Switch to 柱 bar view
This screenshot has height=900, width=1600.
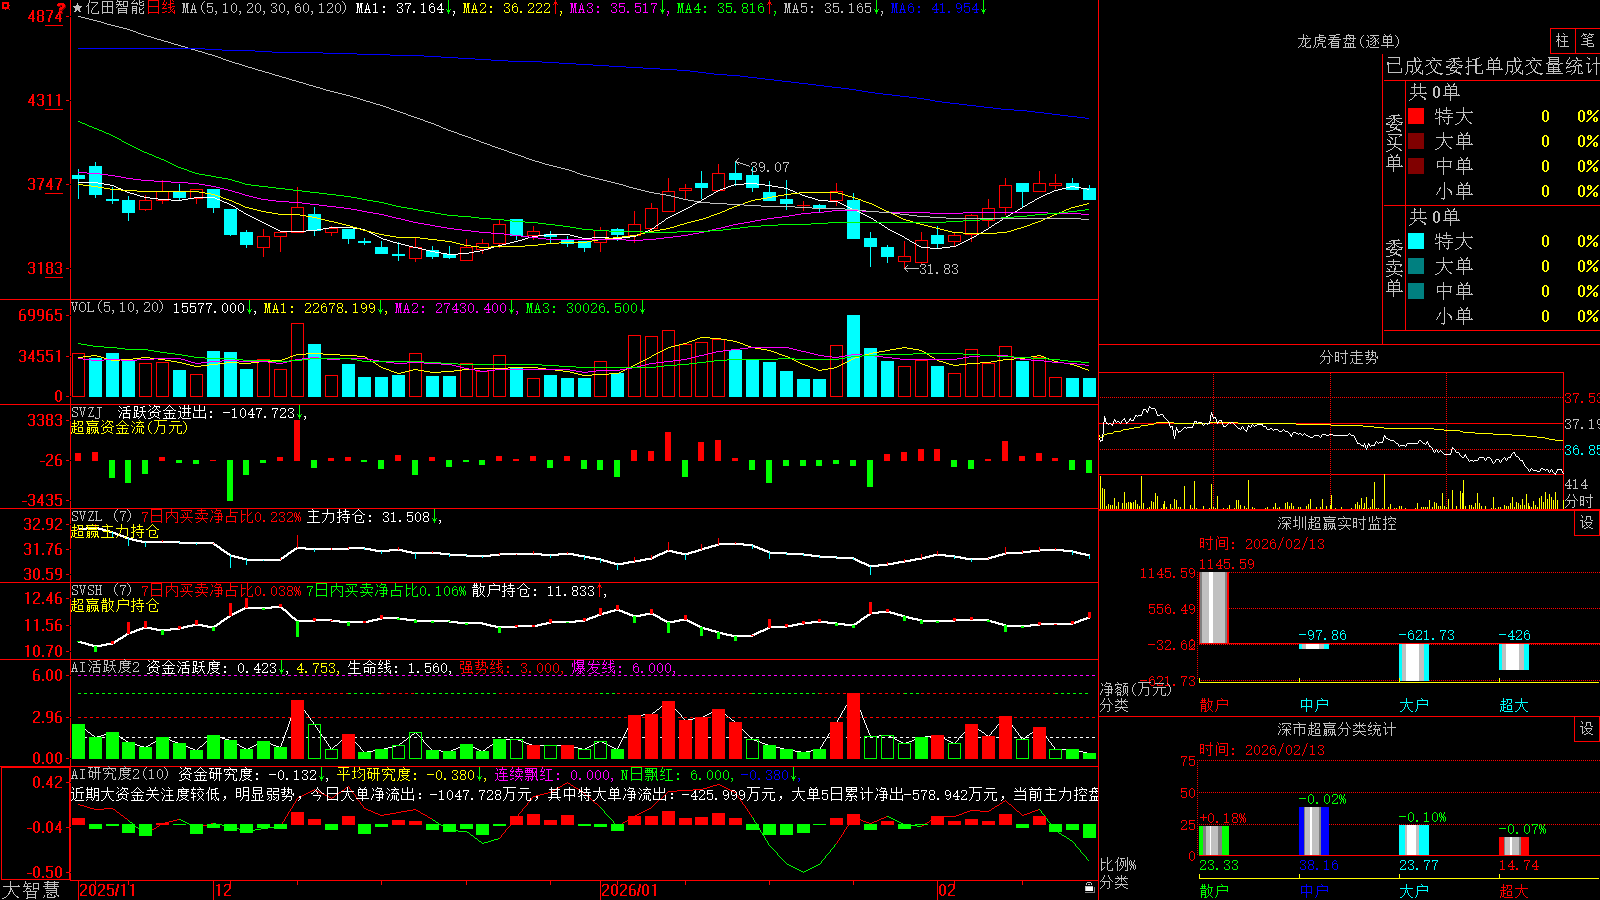tap(1562, 40)
